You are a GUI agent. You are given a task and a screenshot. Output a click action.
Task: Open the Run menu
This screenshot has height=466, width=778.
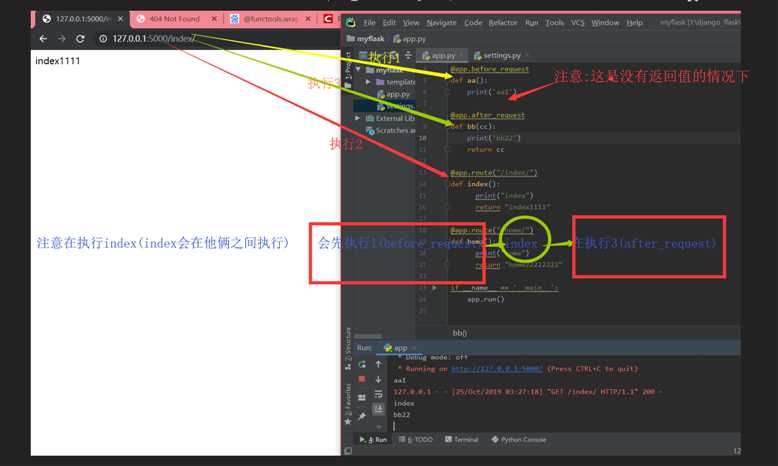[531, 23]
